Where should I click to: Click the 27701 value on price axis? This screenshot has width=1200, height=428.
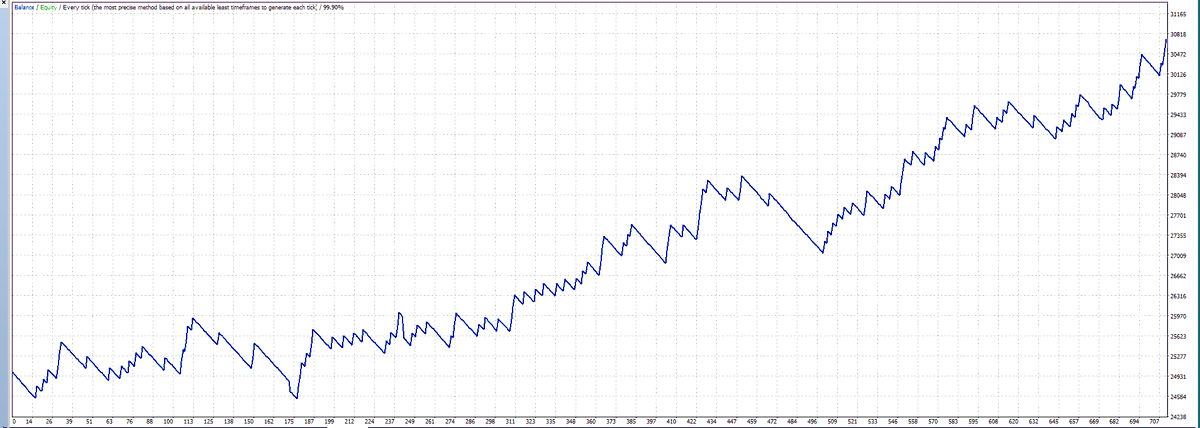(1176, 215)
